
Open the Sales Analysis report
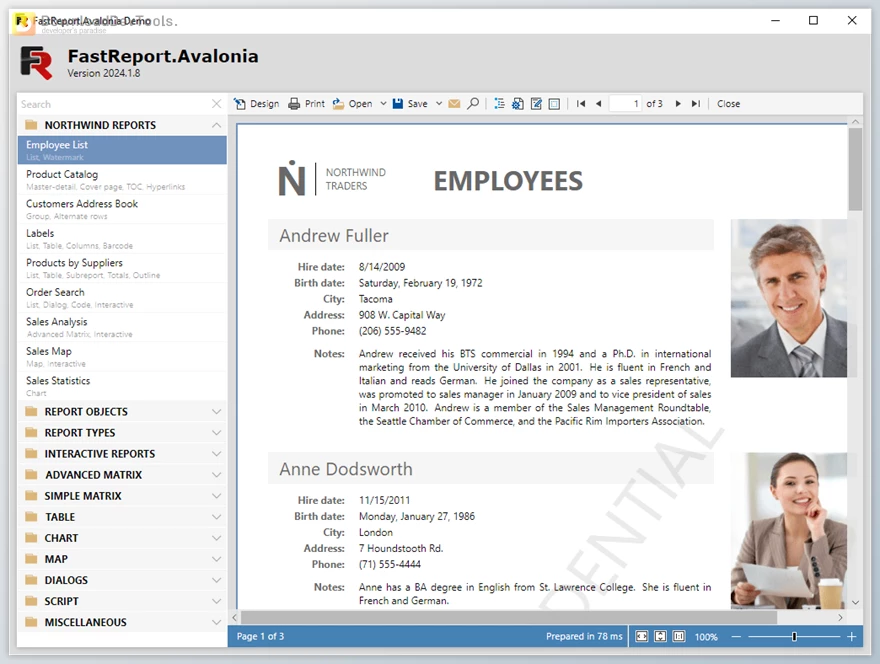(x=122, y=327)
